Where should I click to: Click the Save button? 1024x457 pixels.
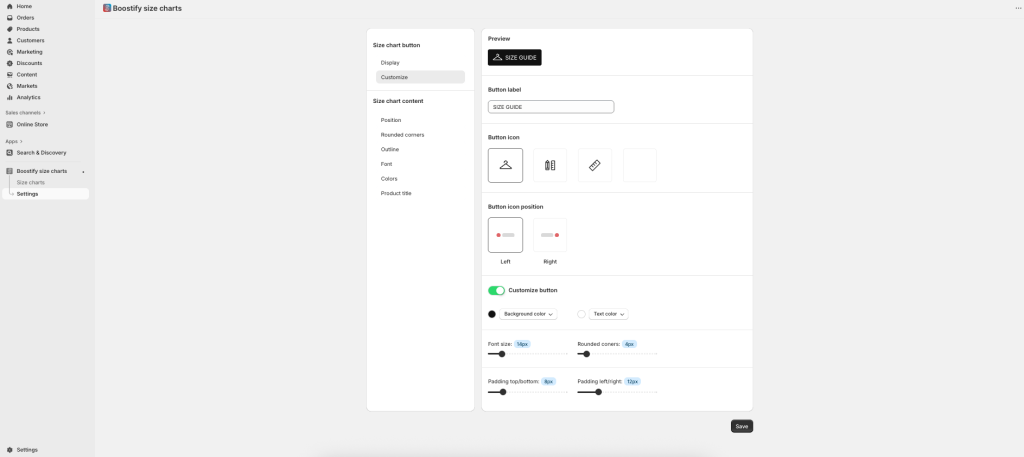coord(742,426)
